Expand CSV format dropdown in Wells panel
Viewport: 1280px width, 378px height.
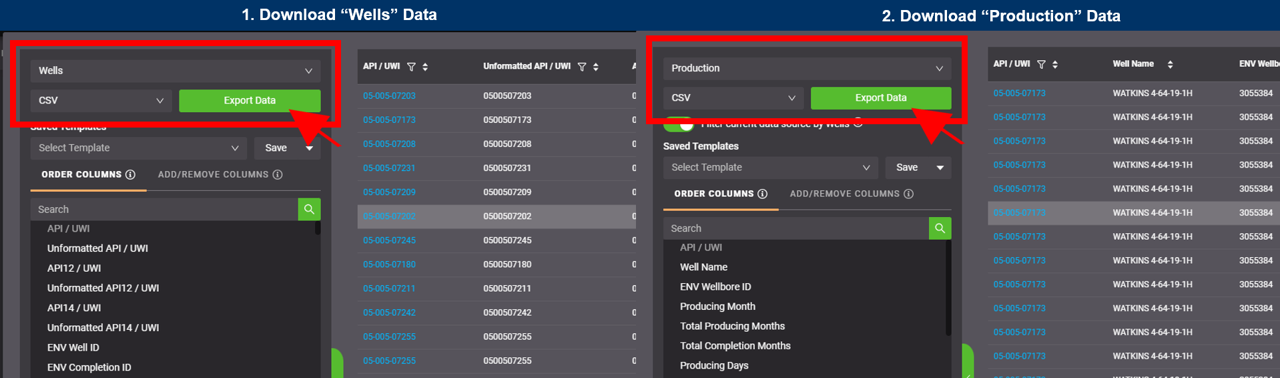101,101
